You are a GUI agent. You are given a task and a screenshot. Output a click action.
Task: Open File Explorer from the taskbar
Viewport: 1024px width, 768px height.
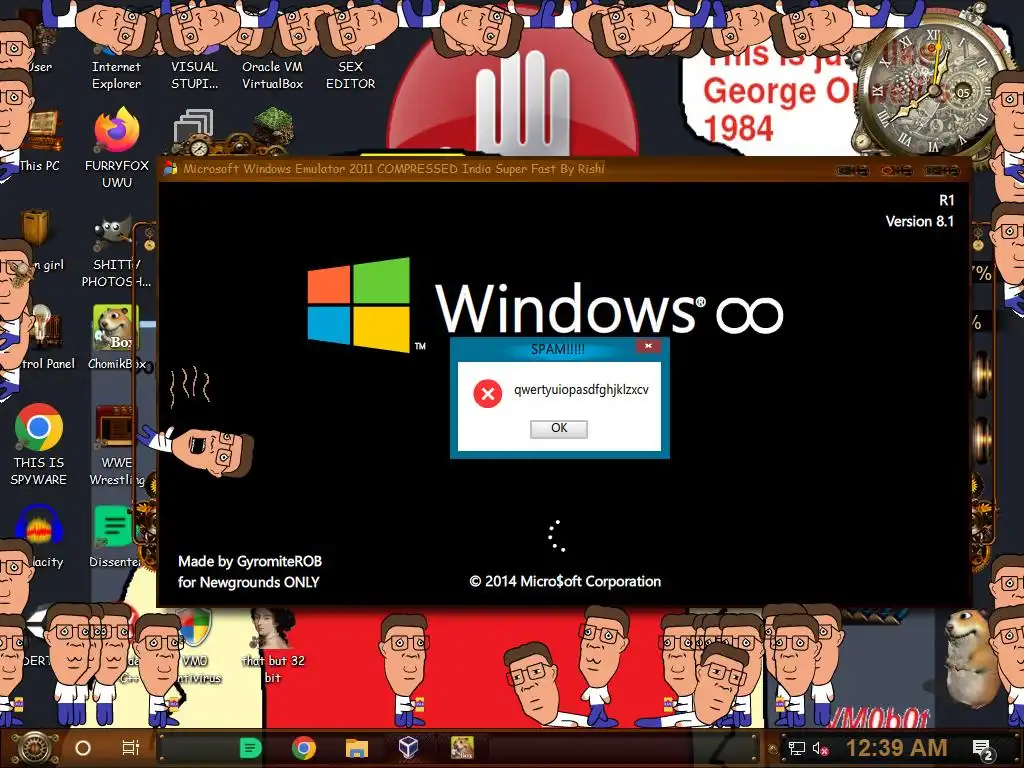pos(357,748)
